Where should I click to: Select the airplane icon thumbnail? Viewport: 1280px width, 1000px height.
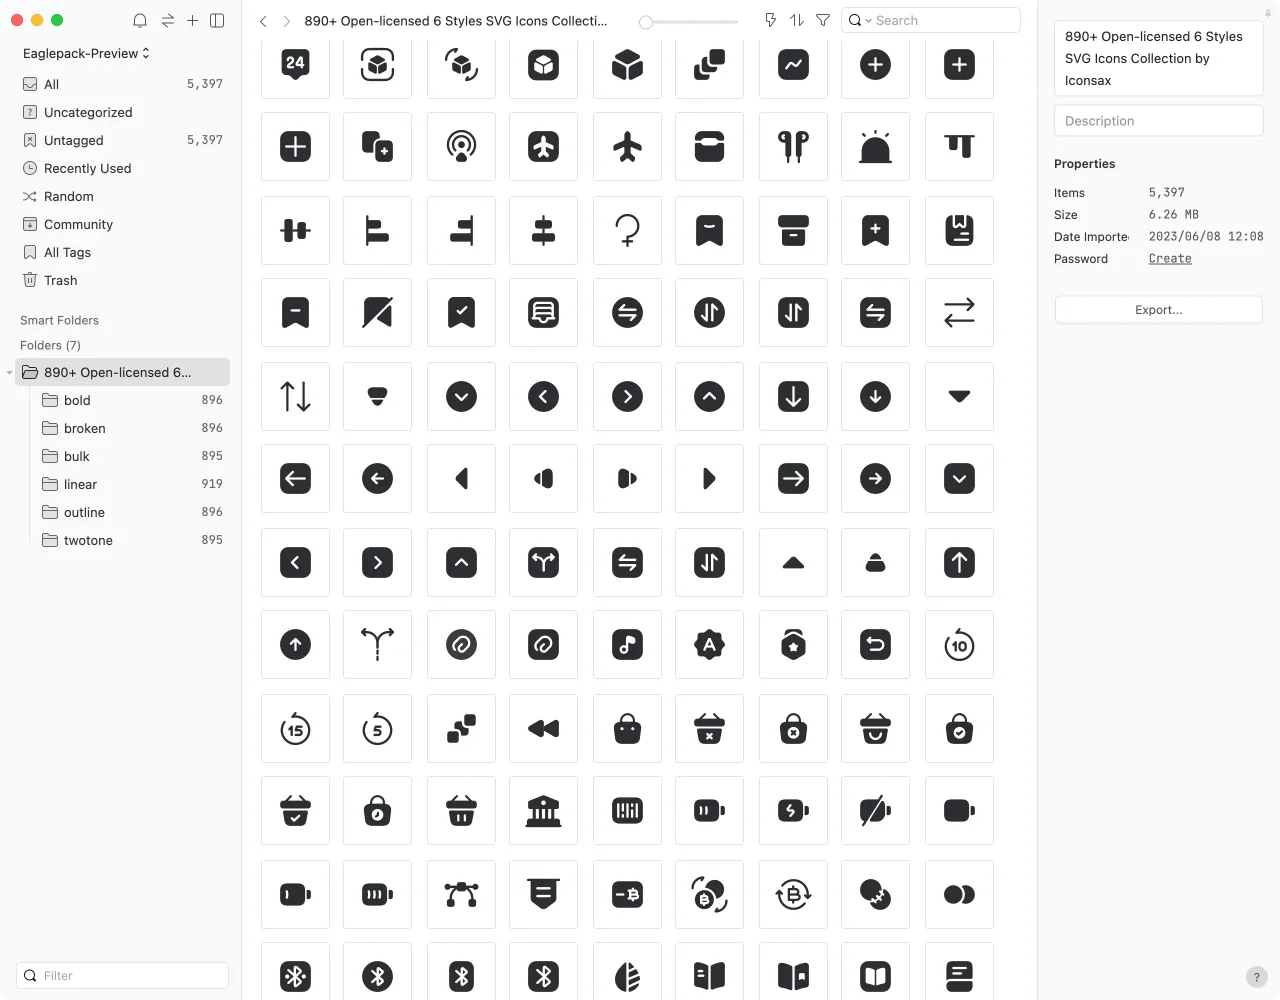627,147
